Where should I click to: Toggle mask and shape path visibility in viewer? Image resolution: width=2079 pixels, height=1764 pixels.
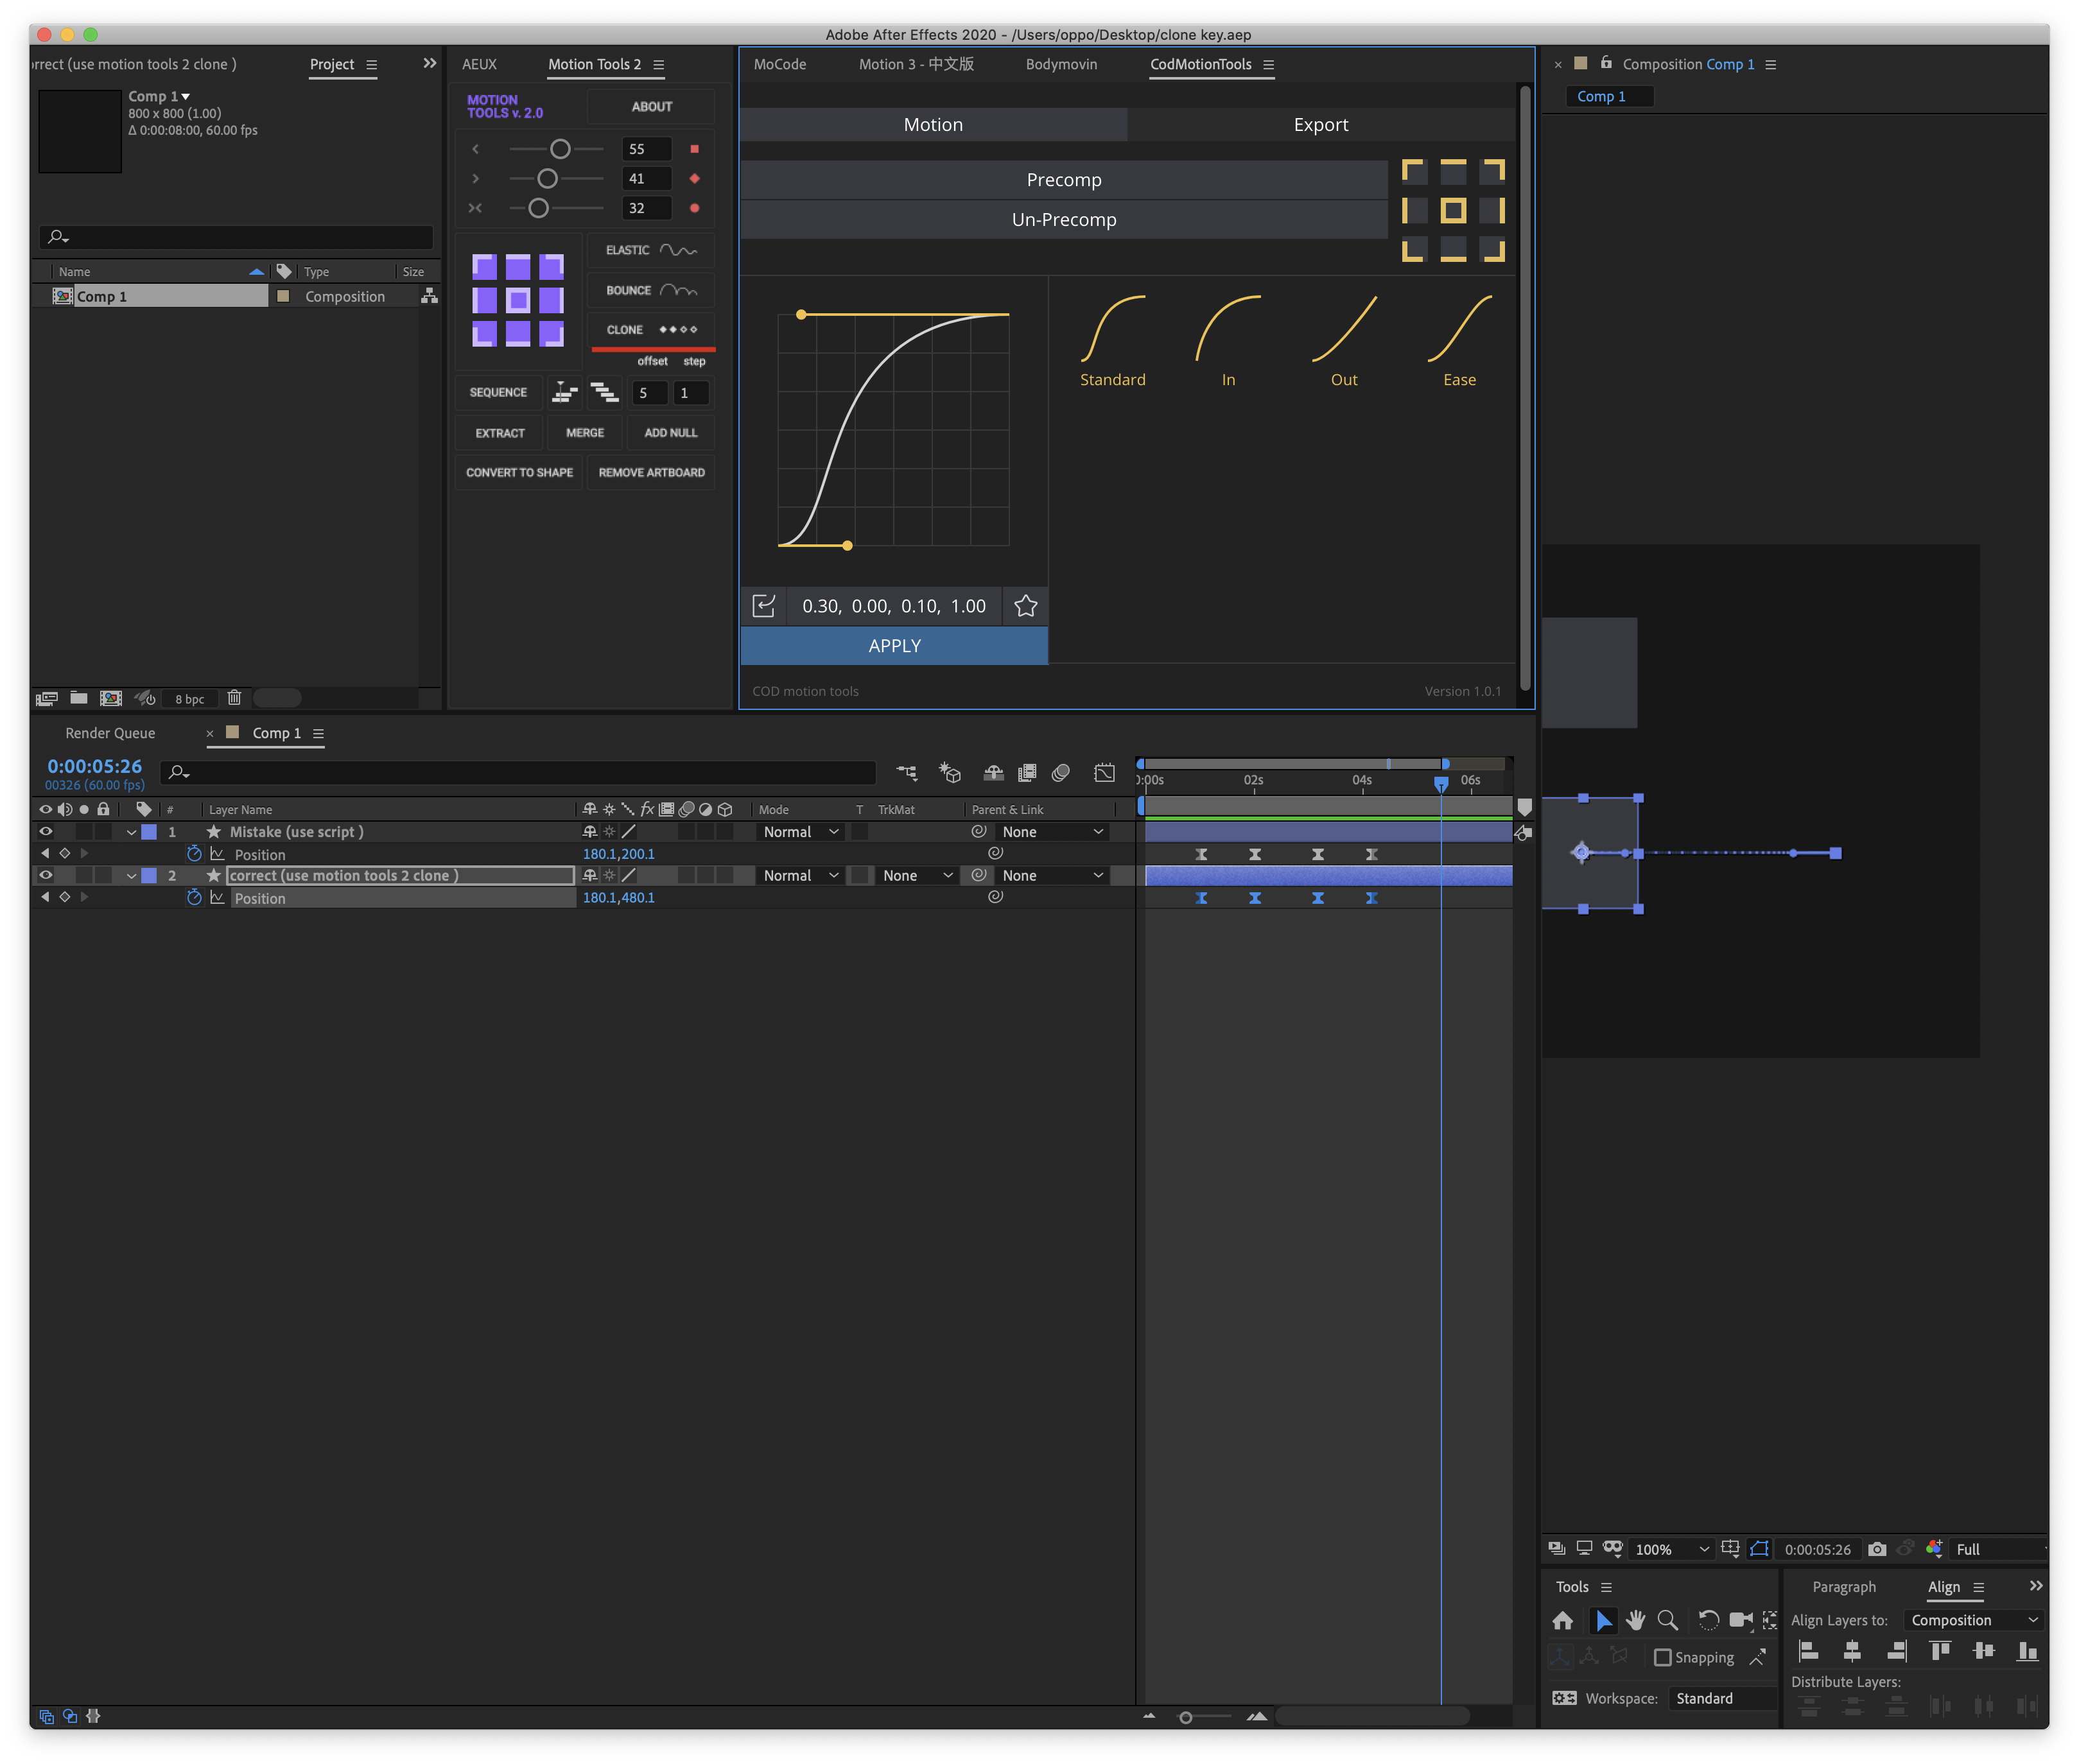(x=1759, y=1549)
